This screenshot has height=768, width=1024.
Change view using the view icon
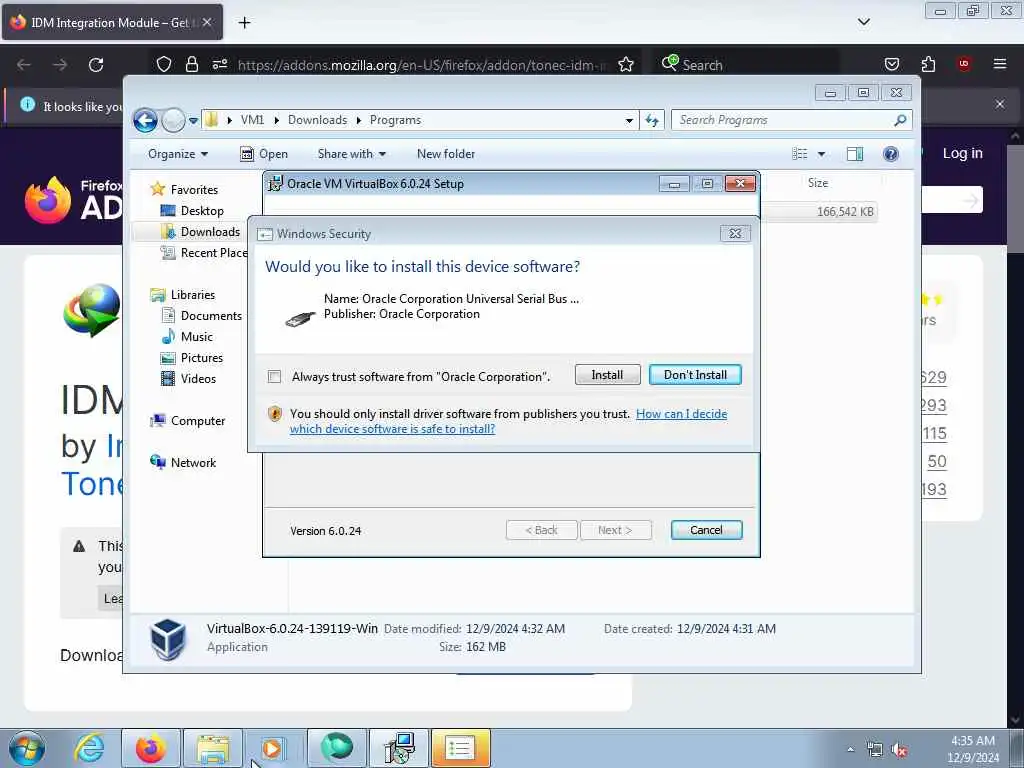tap(800, 154)
